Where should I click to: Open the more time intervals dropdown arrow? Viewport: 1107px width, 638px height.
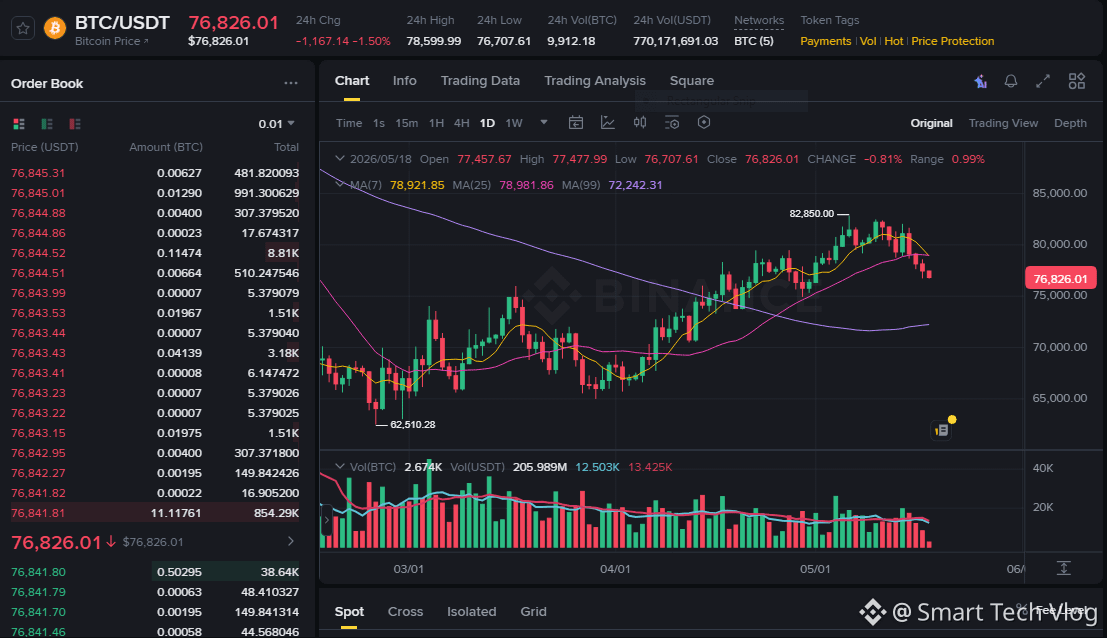544,123
